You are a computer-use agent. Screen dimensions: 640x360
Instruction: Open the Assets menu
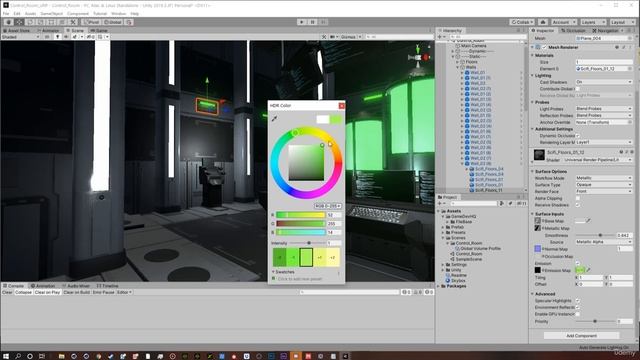pos(30,13)
